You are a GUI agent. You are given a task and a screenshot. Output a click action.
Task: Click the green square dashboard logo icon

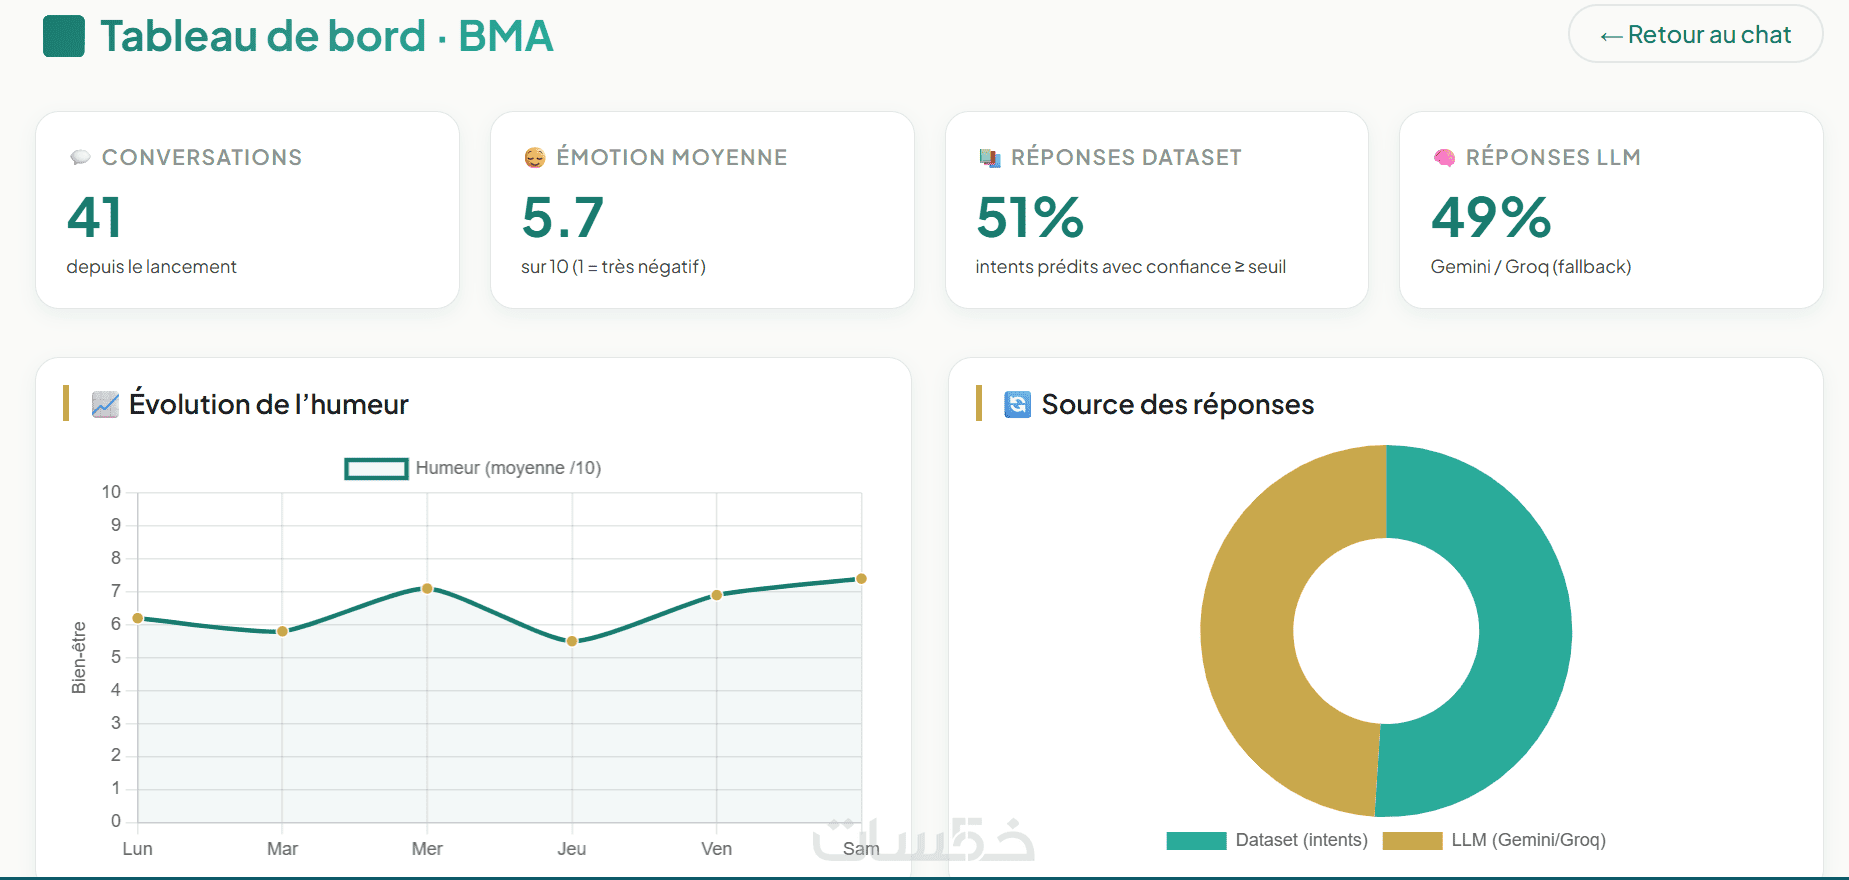pos(64,36)
